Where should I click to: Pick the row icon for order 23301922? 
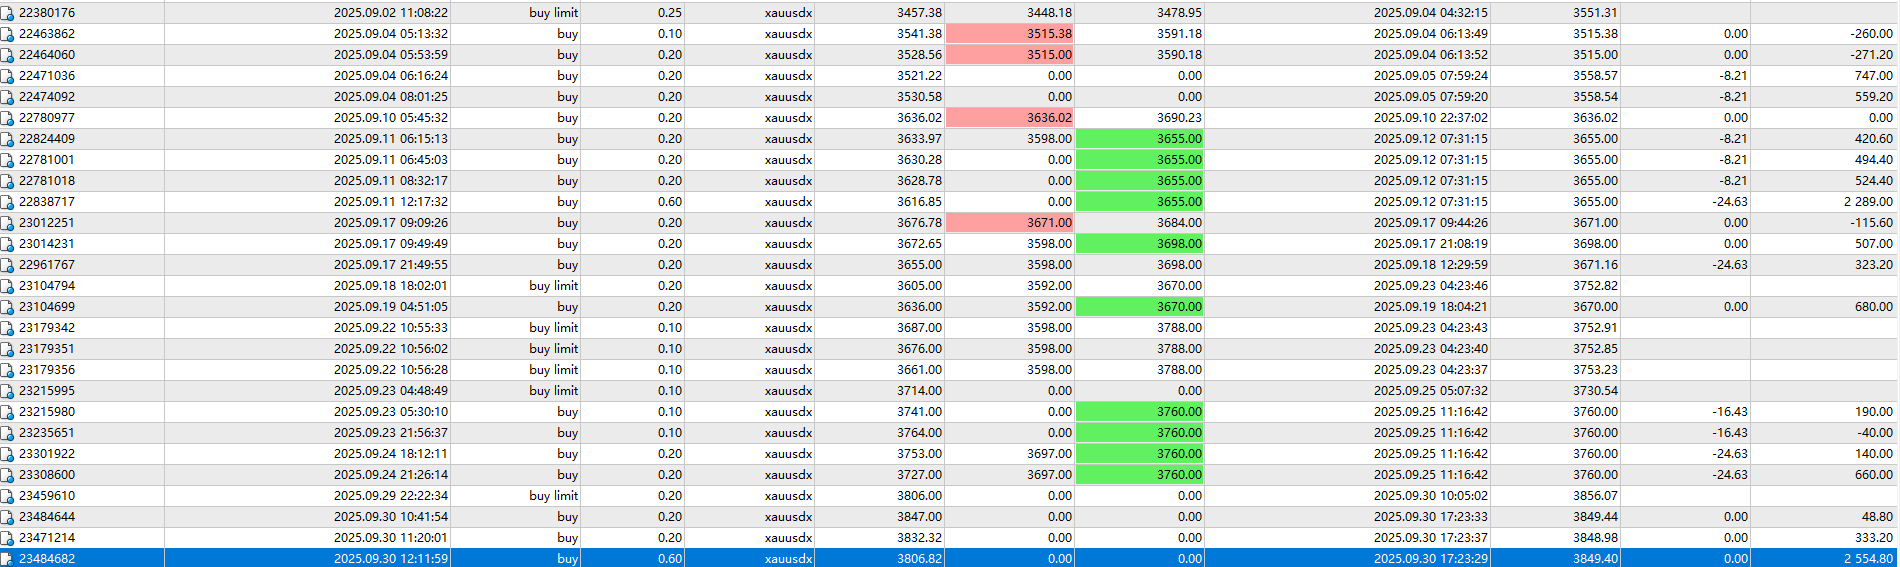(7, 454)
